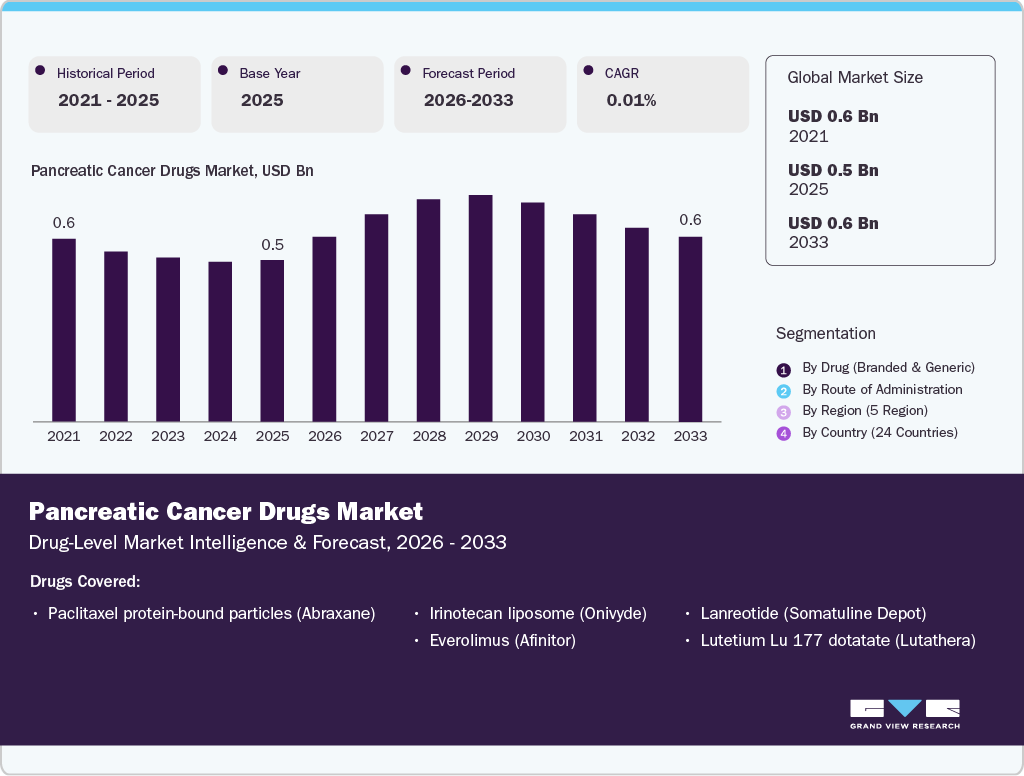Click the 2030 bar in the chart

pos(533,312)
